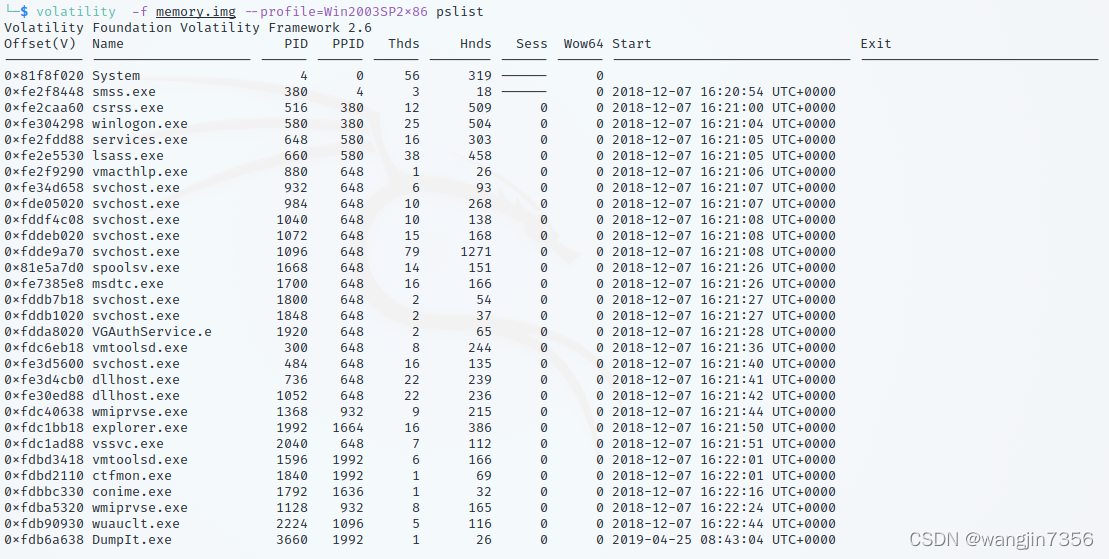The height and width of the screenshot is (559, 1109).
Task: Select the csrss.exe process name
Action: 128,108
